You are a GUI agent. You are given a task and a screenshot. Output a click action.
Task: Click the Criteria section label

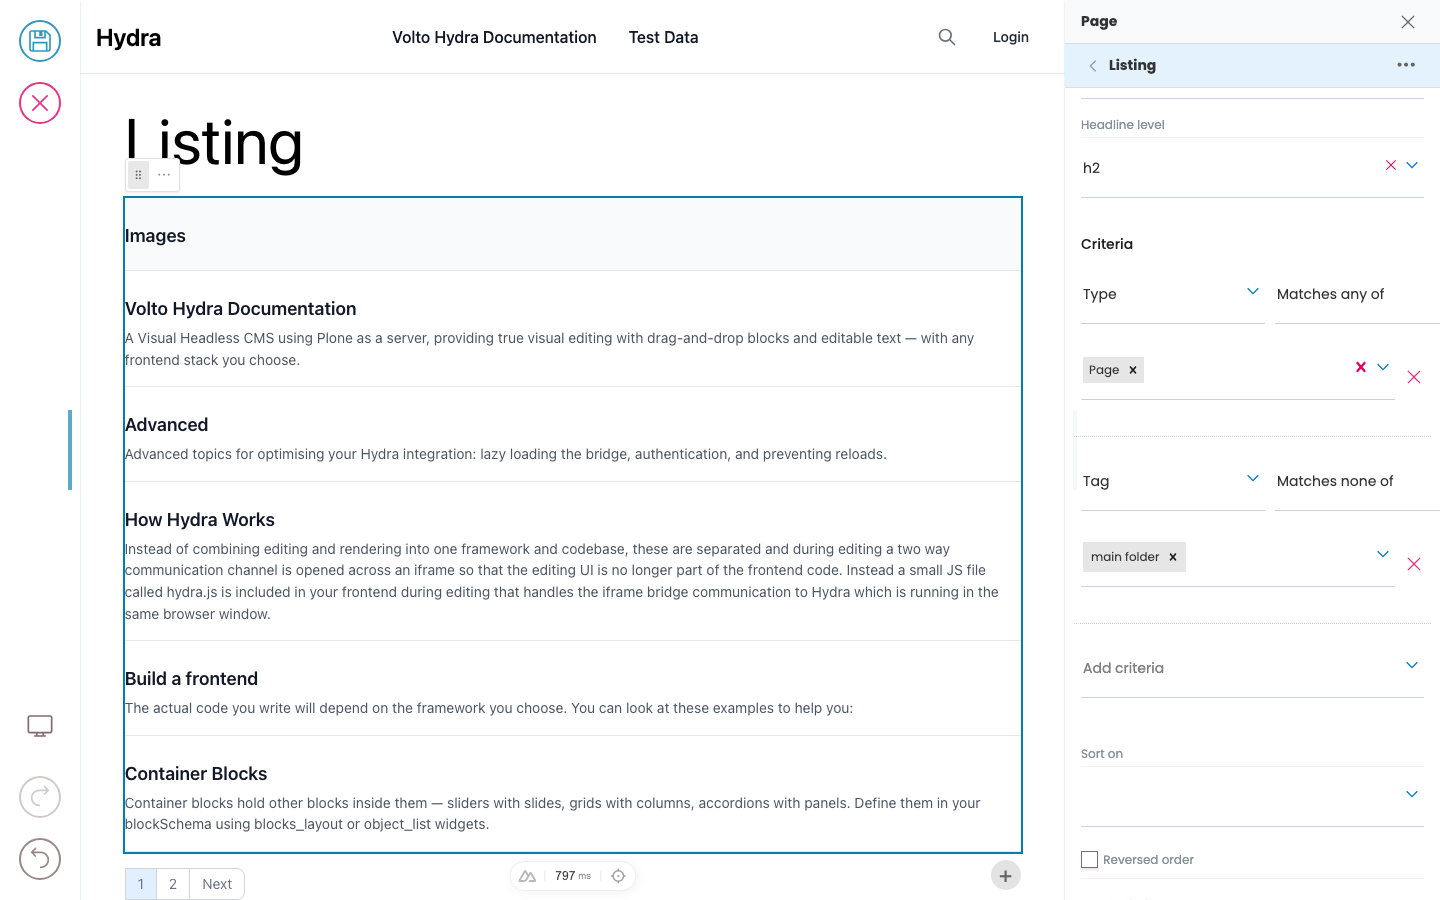(1107, 244)
